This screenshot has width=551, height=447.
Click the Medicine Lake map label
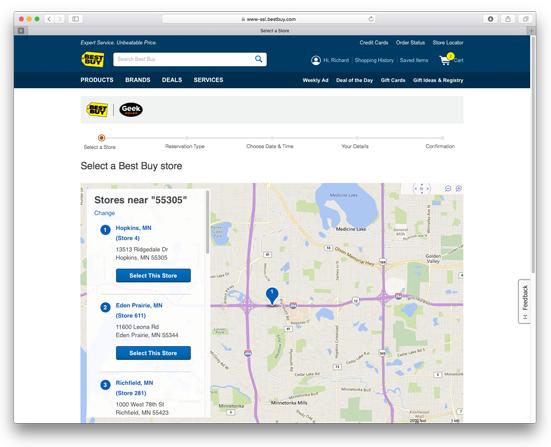(351, 229)
